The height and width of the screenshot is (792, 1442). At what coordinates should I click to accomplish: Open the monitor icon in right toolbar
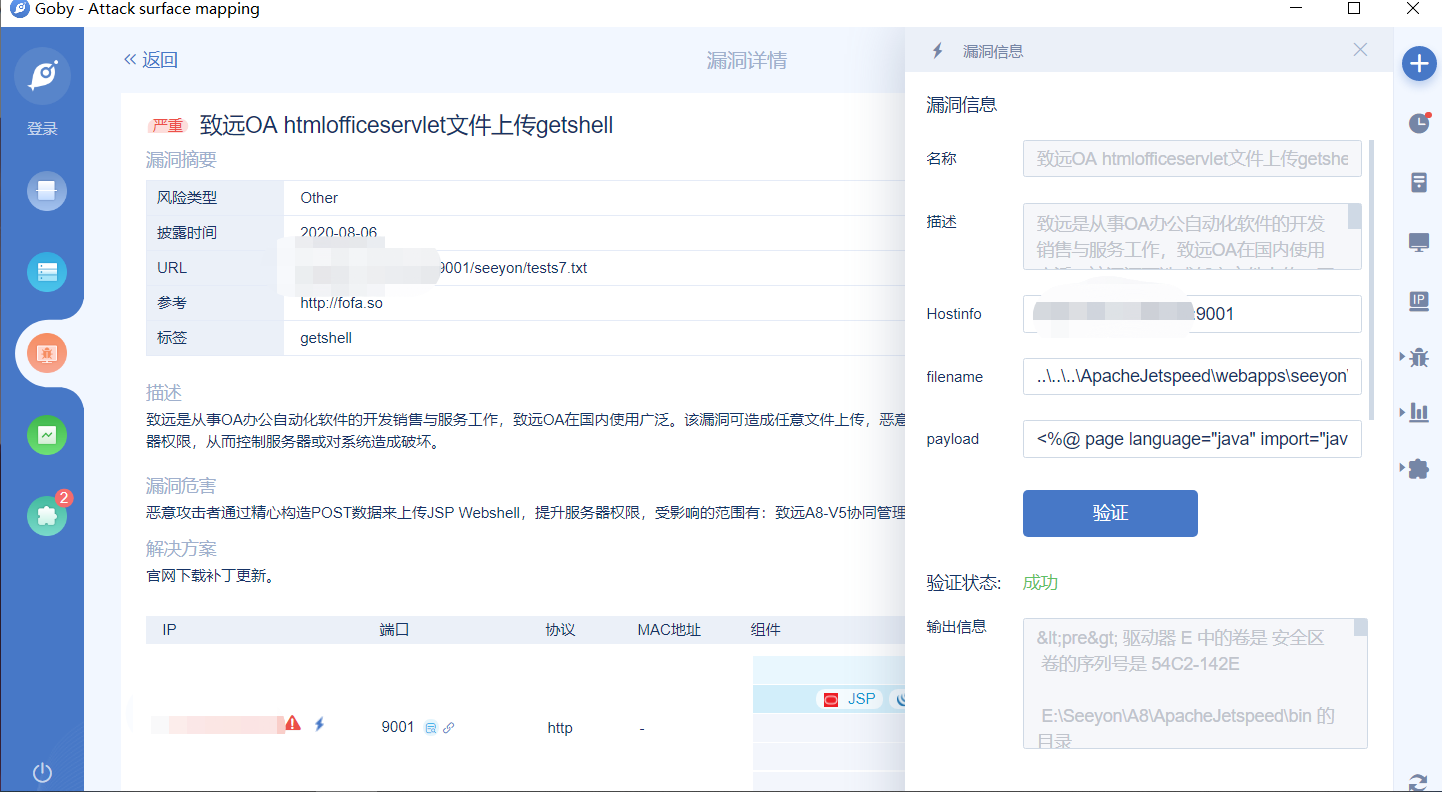[1418, 242]
